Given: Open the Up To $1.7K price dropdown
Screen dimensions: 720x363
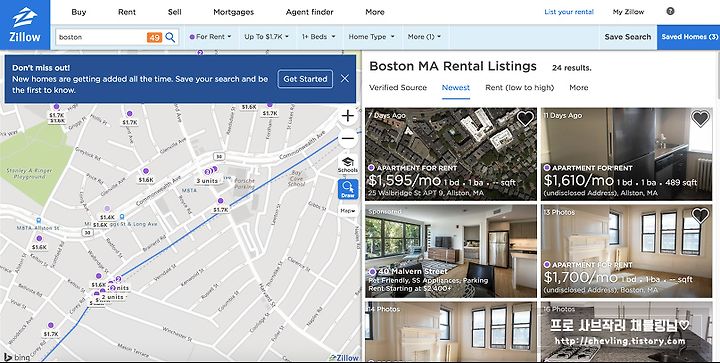Looking at the screenshot, I should (266, 37).
